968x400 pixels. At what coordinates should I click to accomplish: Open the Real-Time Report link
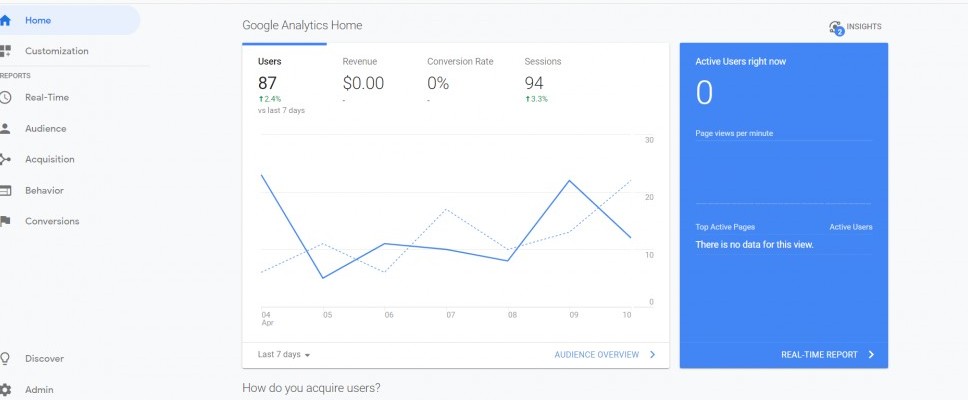(819, 354)
